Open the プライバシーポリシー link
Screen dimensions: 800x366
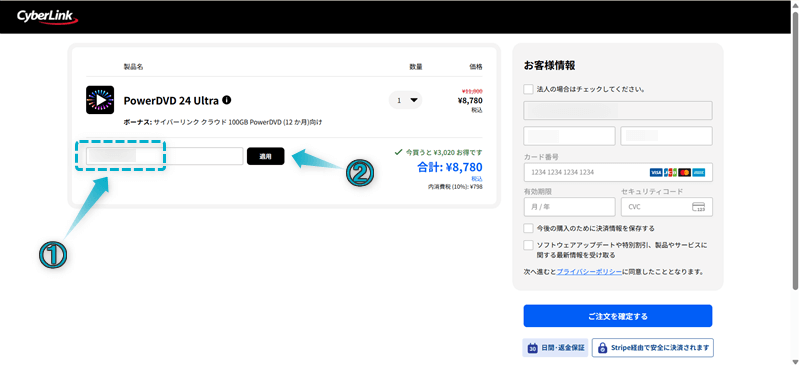tap(589, 272)
